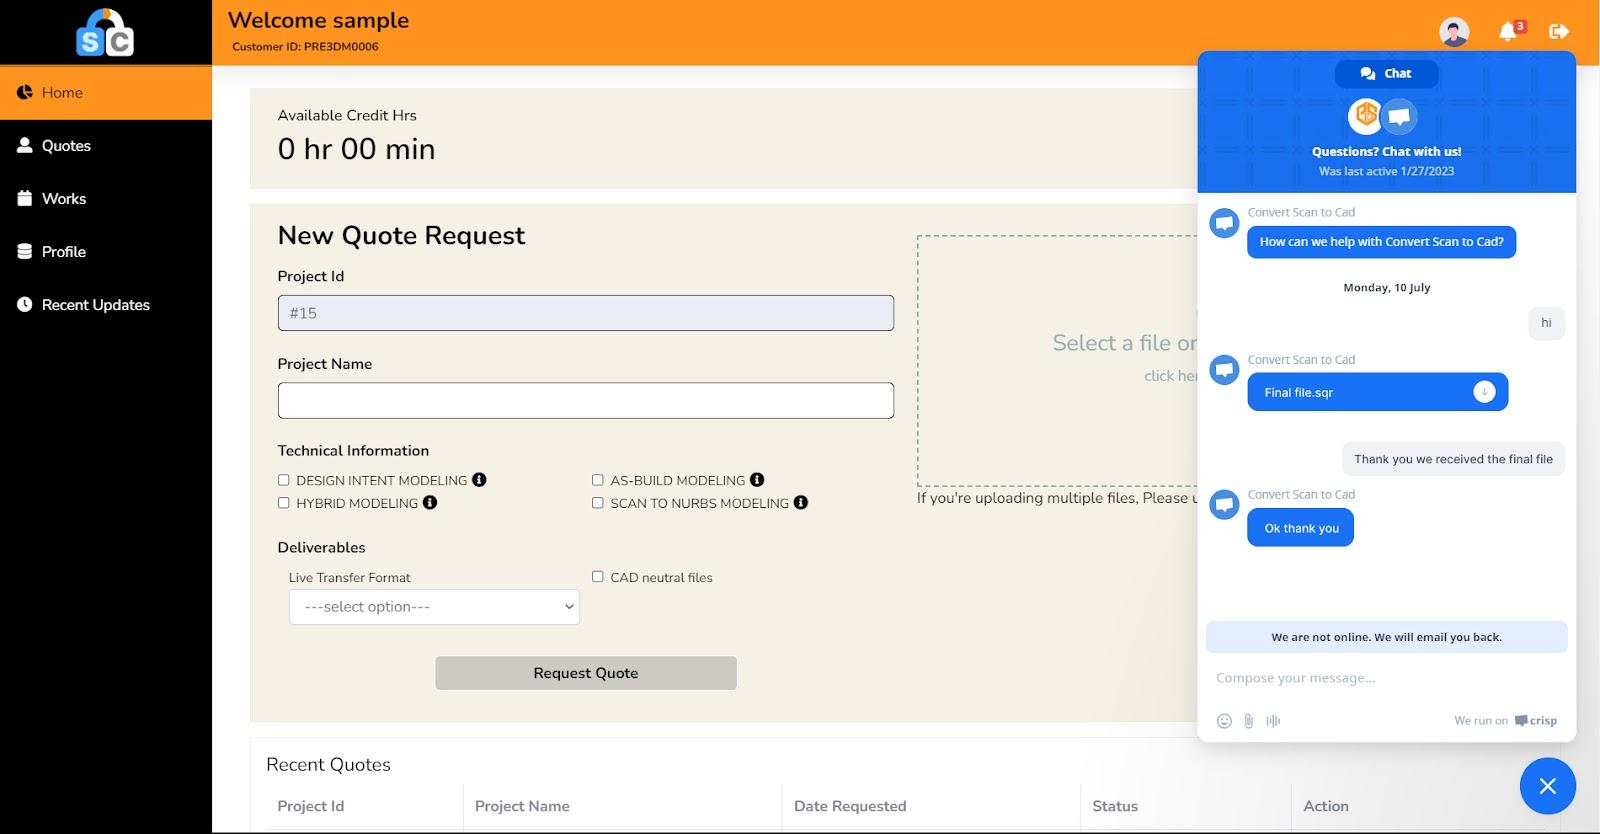1600x834 pixels.
Task: Open the emoji picker in chat
Action: pyautogui.click(x=1224, y=721)
